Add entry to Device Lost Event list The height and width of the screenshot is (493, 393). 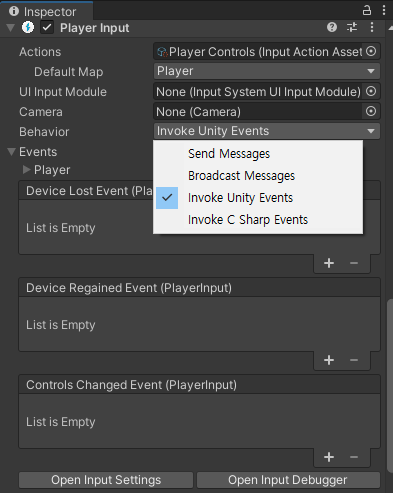click(329, 263)
